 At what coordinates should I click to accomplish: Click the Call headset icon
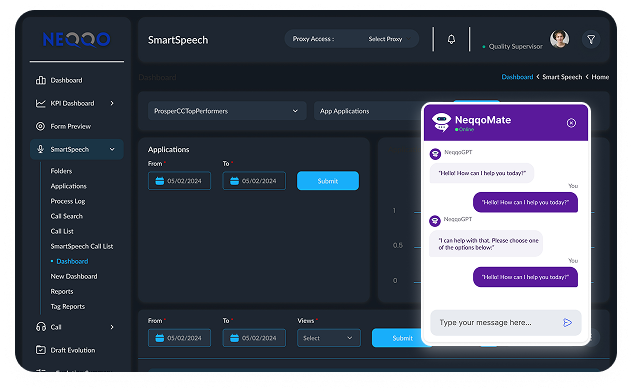click(41, 327)
